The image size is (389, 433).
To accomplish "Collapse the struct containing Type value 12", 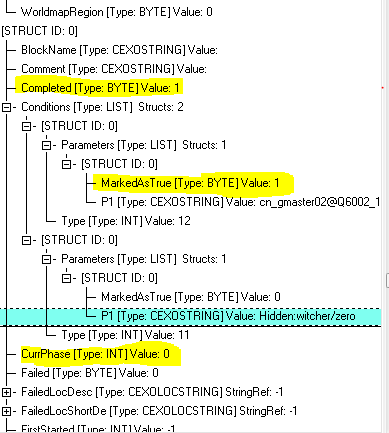I will 26,126.
